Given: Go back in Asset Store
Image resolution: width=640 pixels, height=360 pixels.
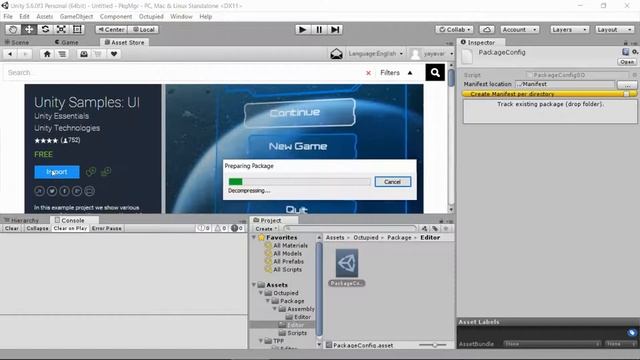Looking at the screenshot, I should pyautogui.click(x=10, y=54).
